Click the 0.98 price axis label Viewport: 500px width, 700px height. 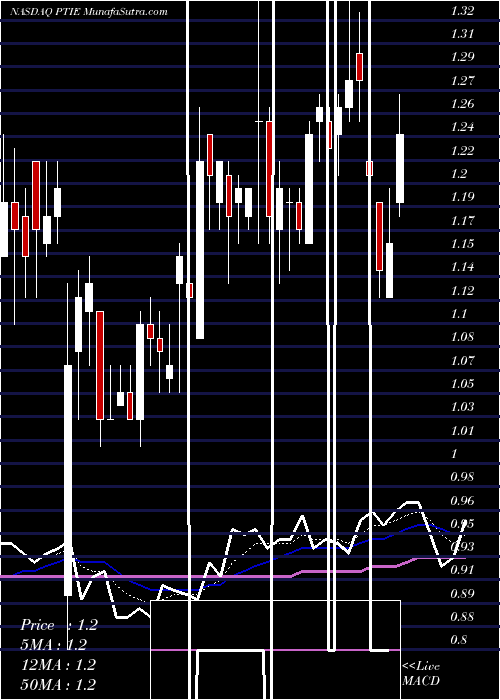tap(462, 477)
